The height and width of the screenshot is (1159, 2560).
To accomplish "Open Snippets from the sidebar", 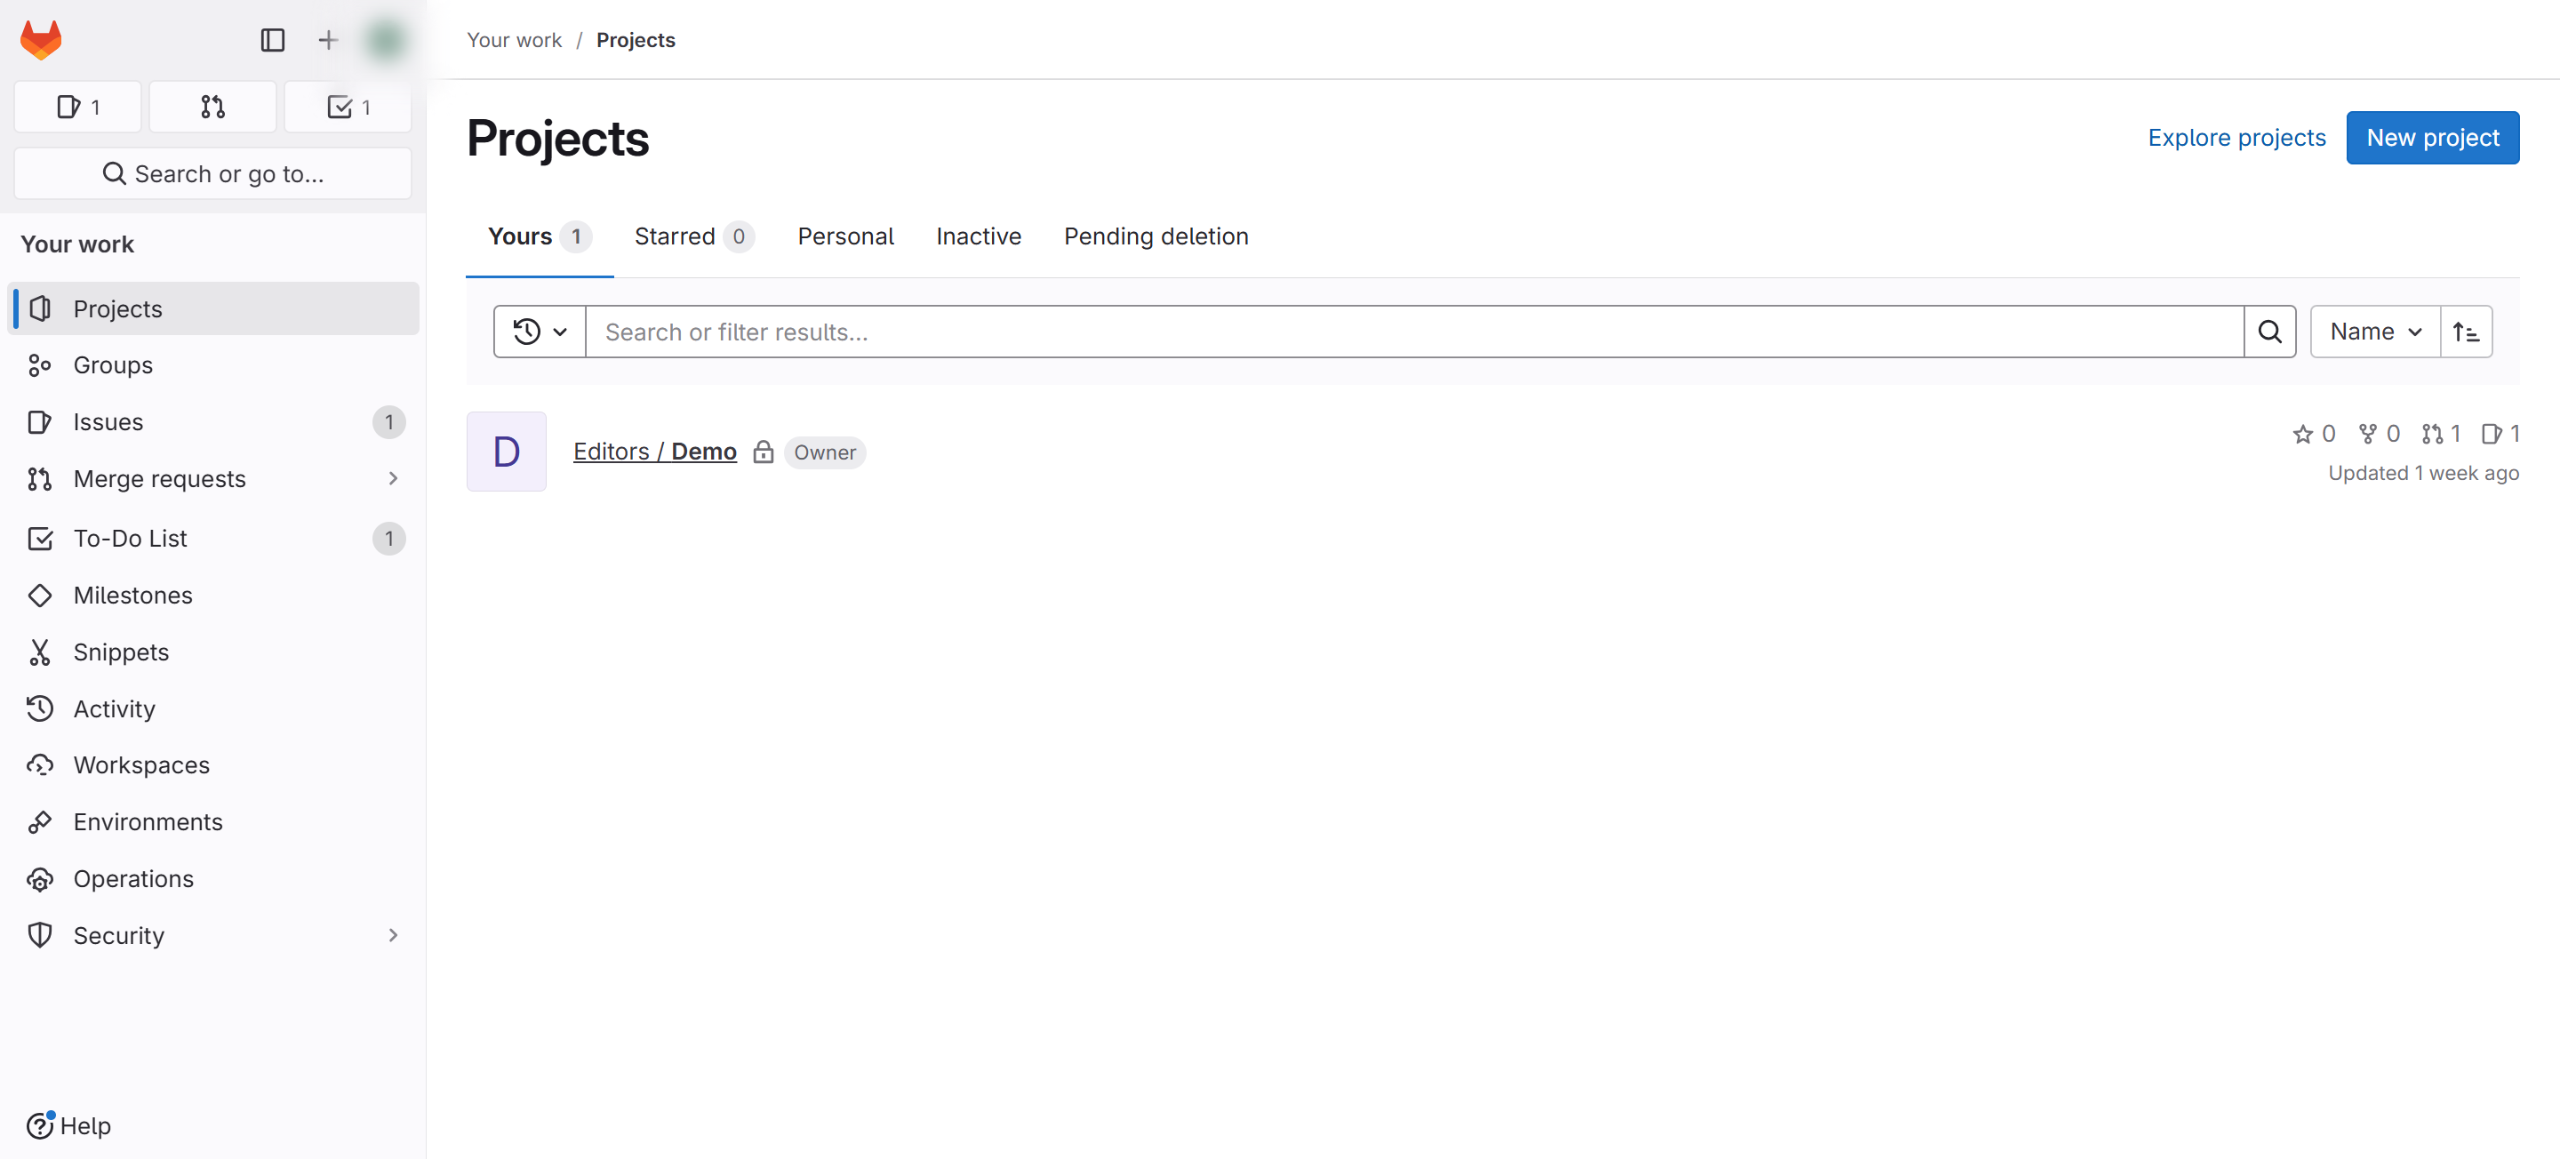I will (x=121, y=651).
